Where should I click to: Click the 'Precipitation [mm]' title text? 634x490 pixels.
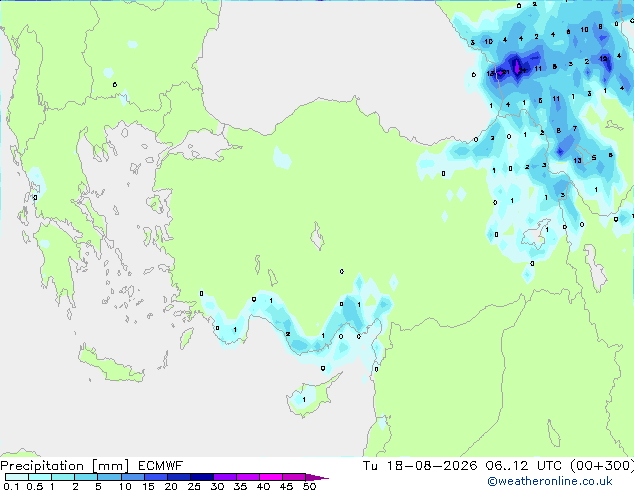pyautogui.click(x=65, y=466)
